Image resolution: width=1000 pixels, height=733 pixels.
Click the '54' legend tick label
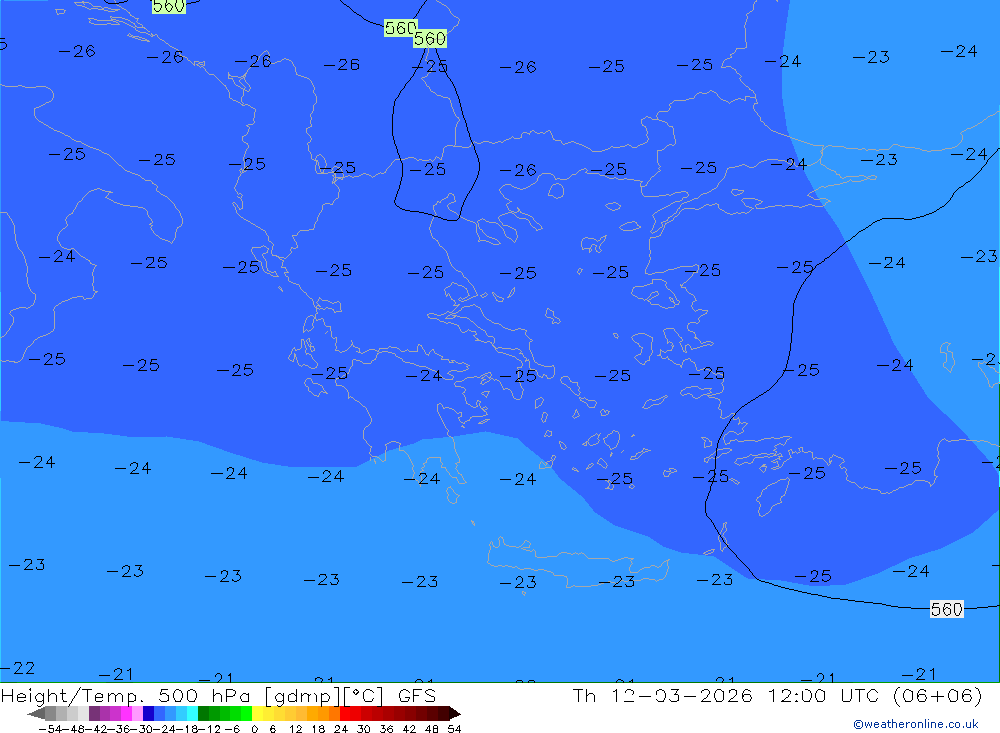point(454,729)
